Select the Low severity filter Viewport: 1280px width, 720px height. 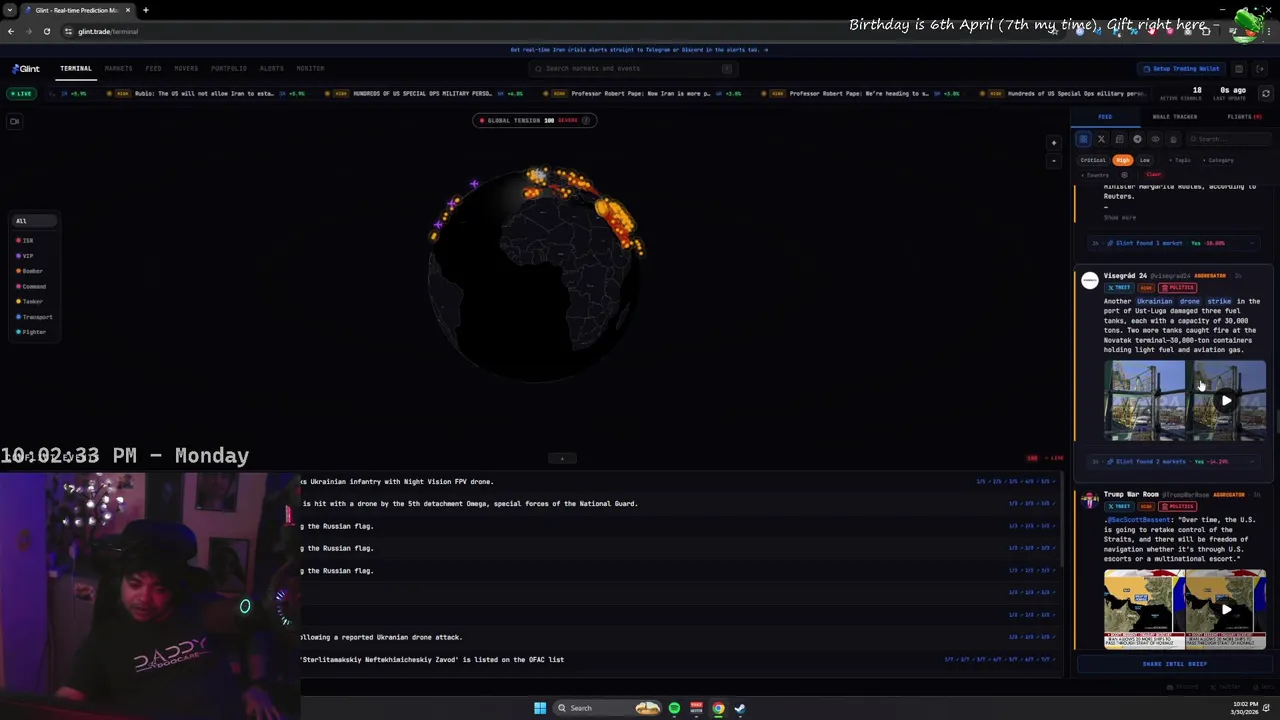pos(1145,160)
